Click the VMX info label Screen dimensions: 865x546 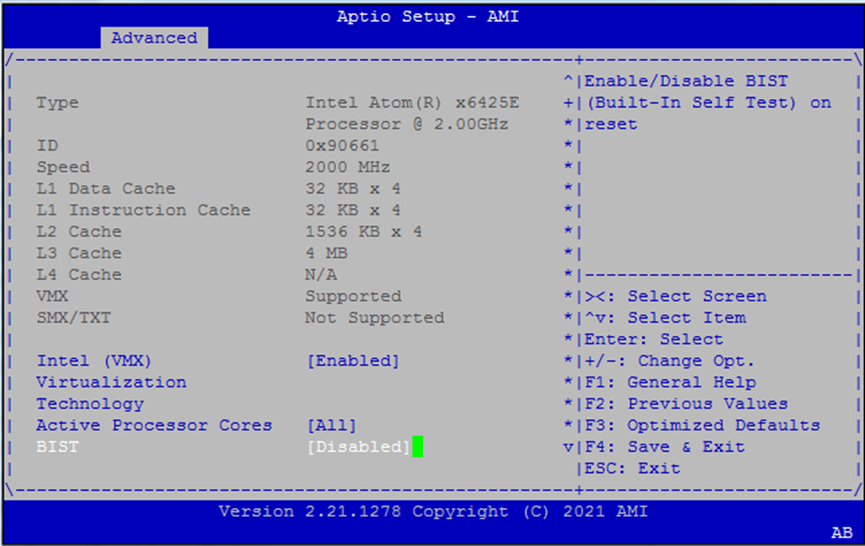point(52,296)
